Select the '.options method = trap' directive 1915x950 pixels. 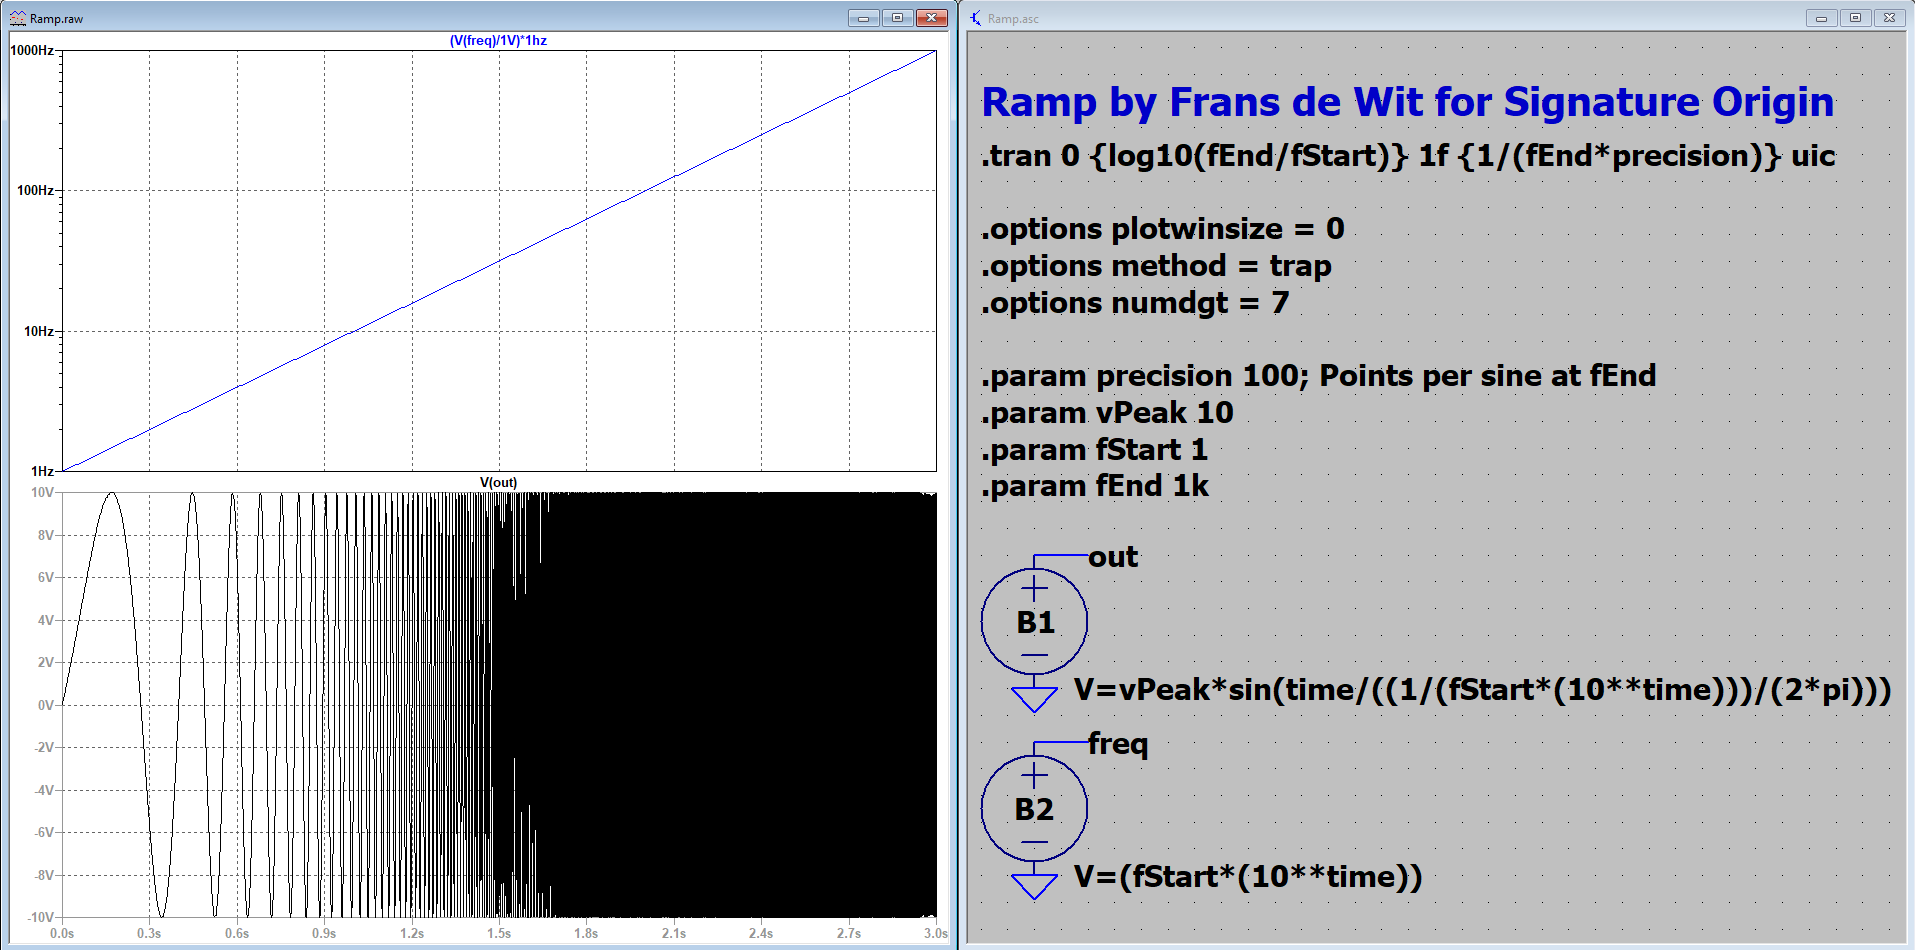[x=1156, y=266]
